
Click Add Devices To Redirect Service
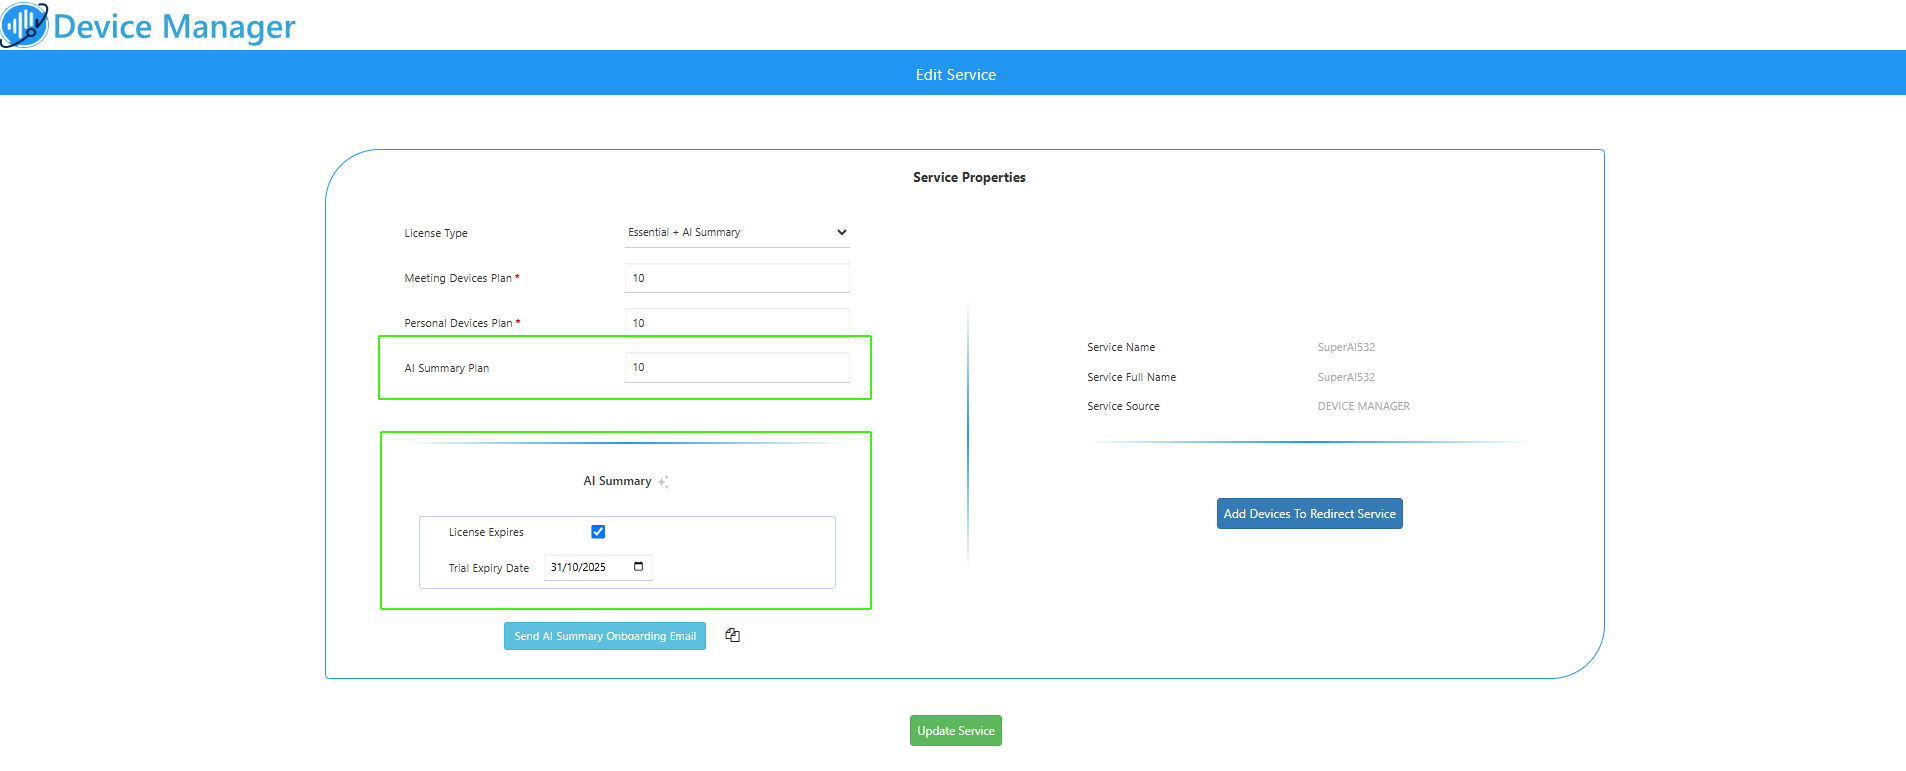coord(1310,514)
